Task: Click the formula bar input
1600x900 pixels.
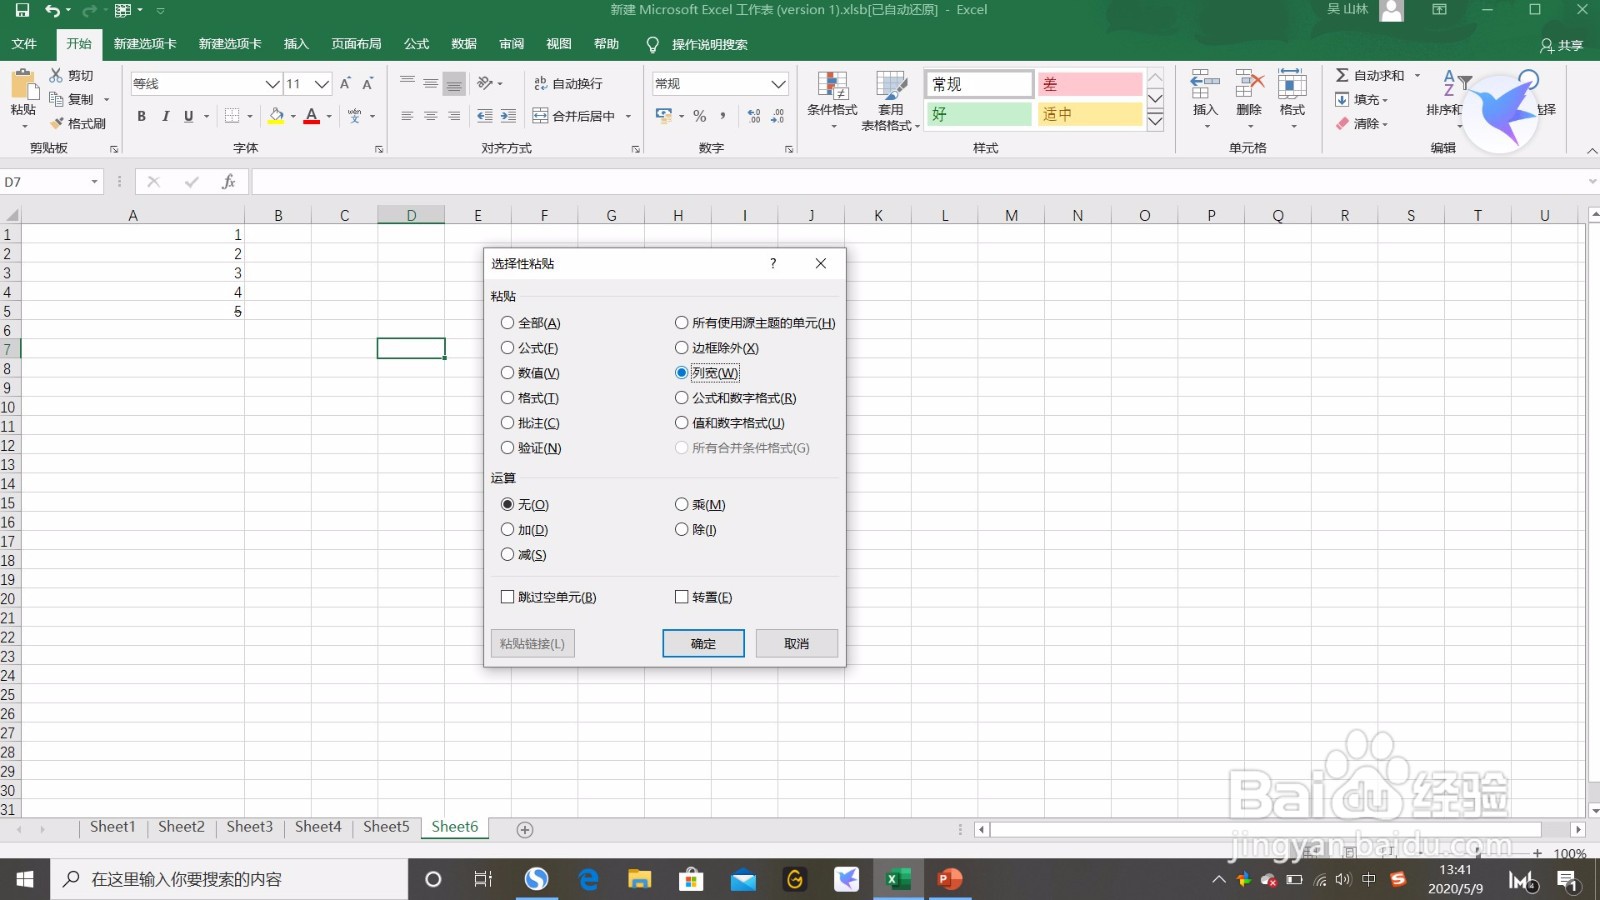Action: point(918,182)
